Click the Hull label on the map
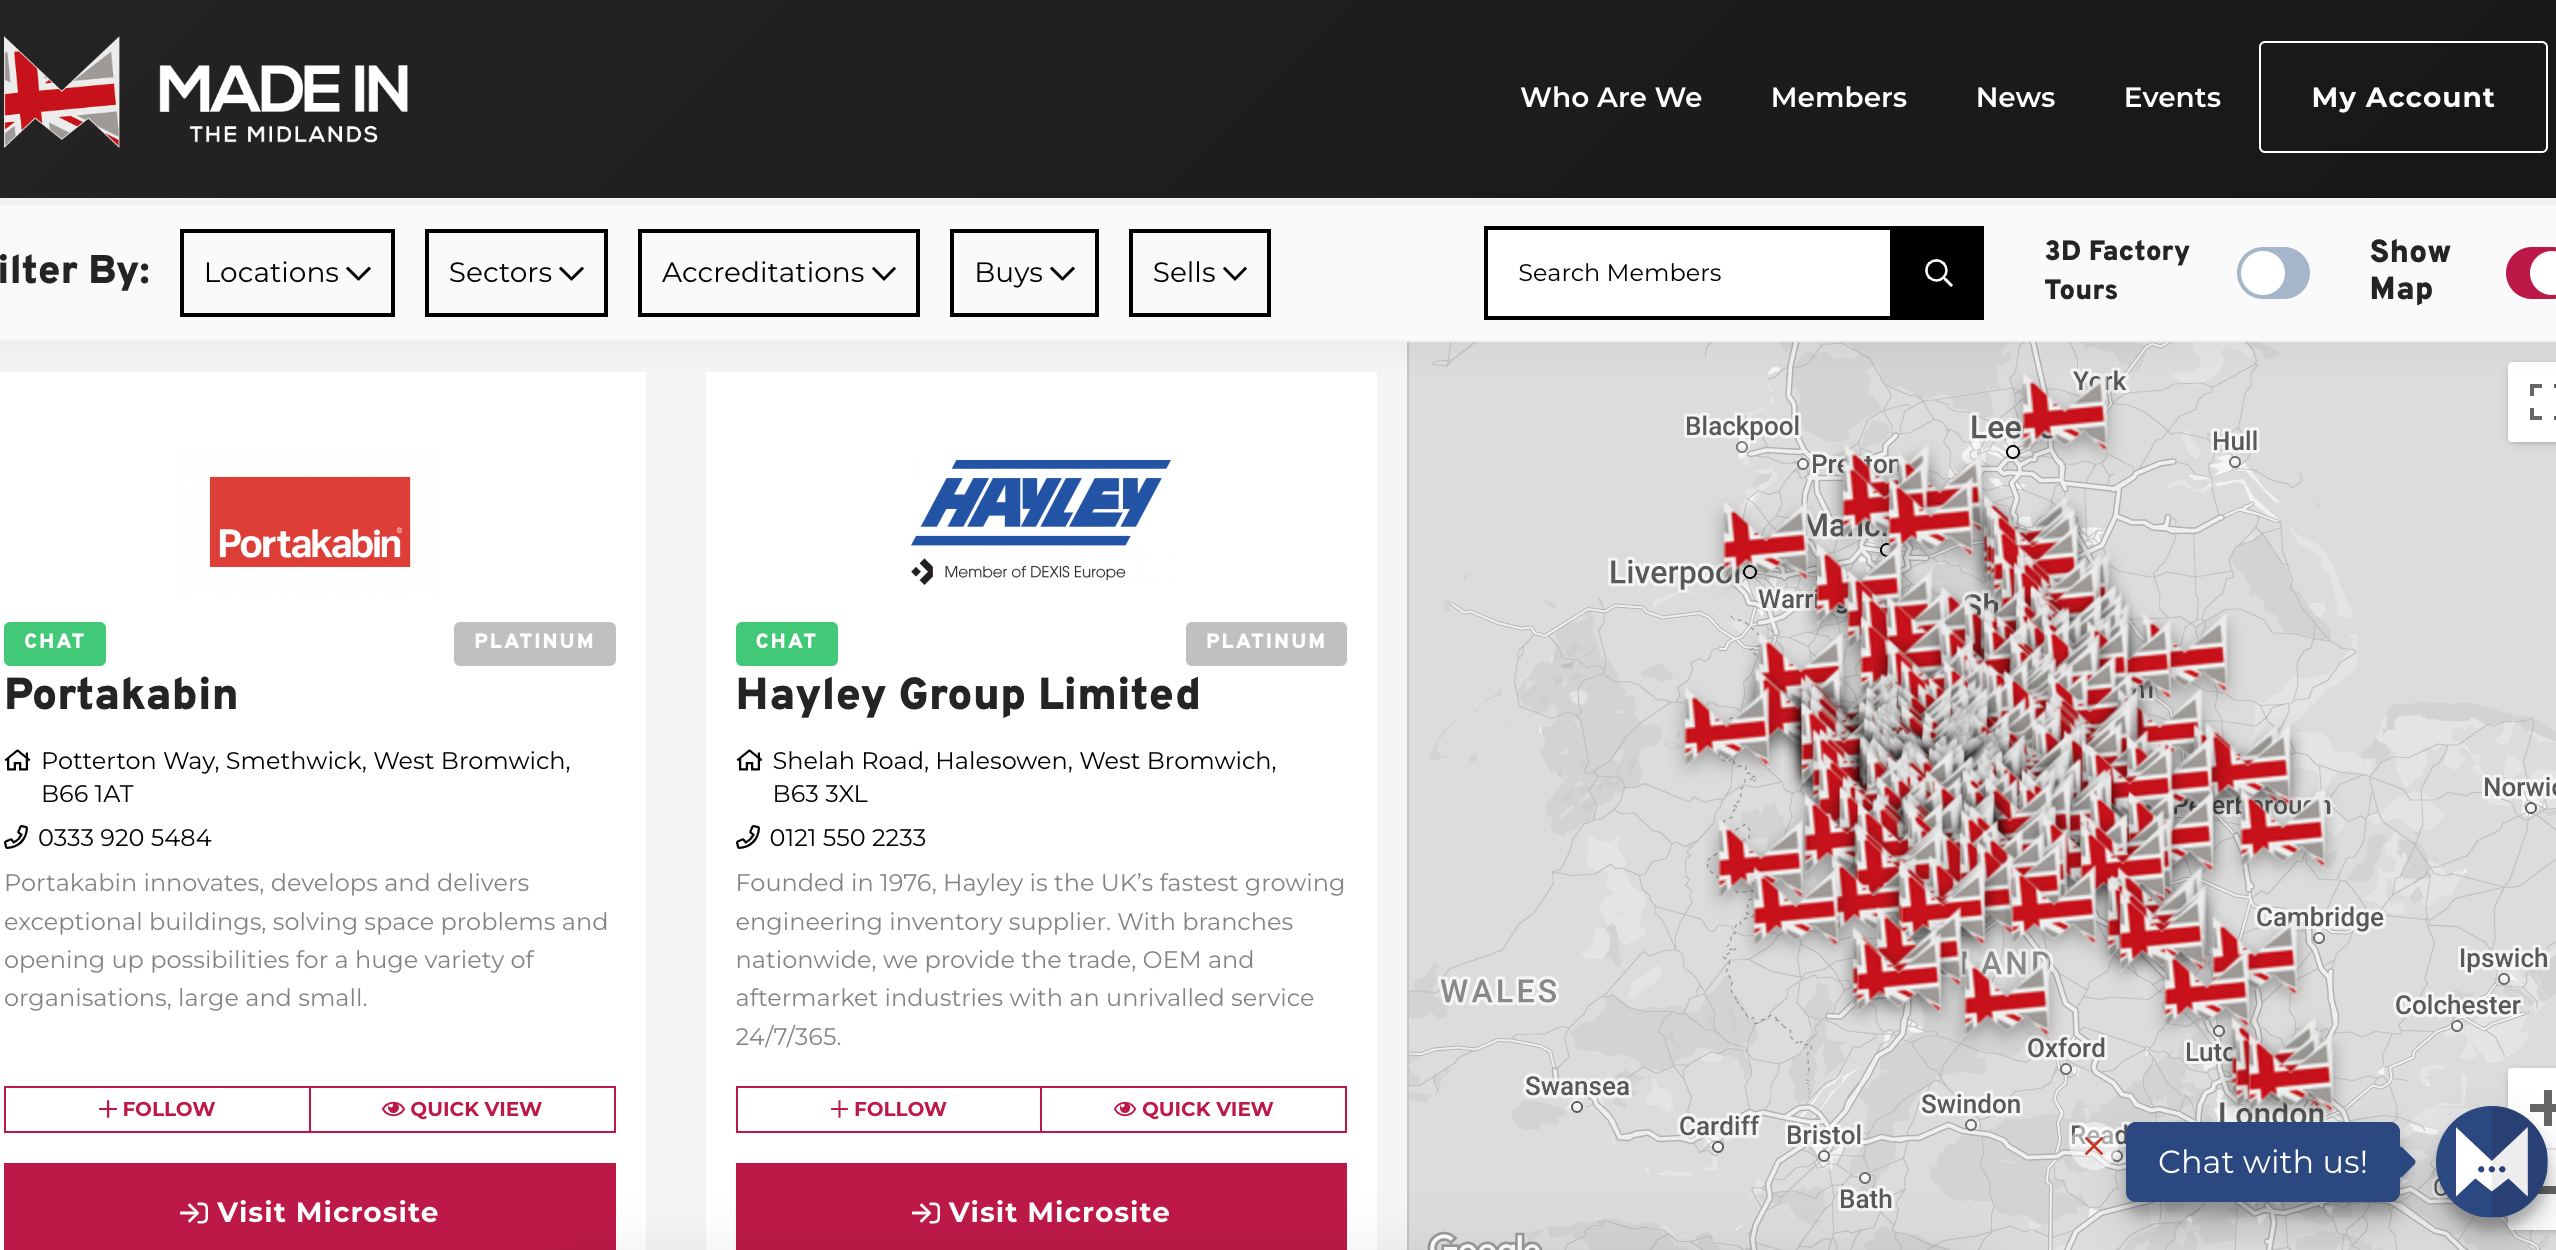2556x1250 pixels. click(x=2235, y=441)
